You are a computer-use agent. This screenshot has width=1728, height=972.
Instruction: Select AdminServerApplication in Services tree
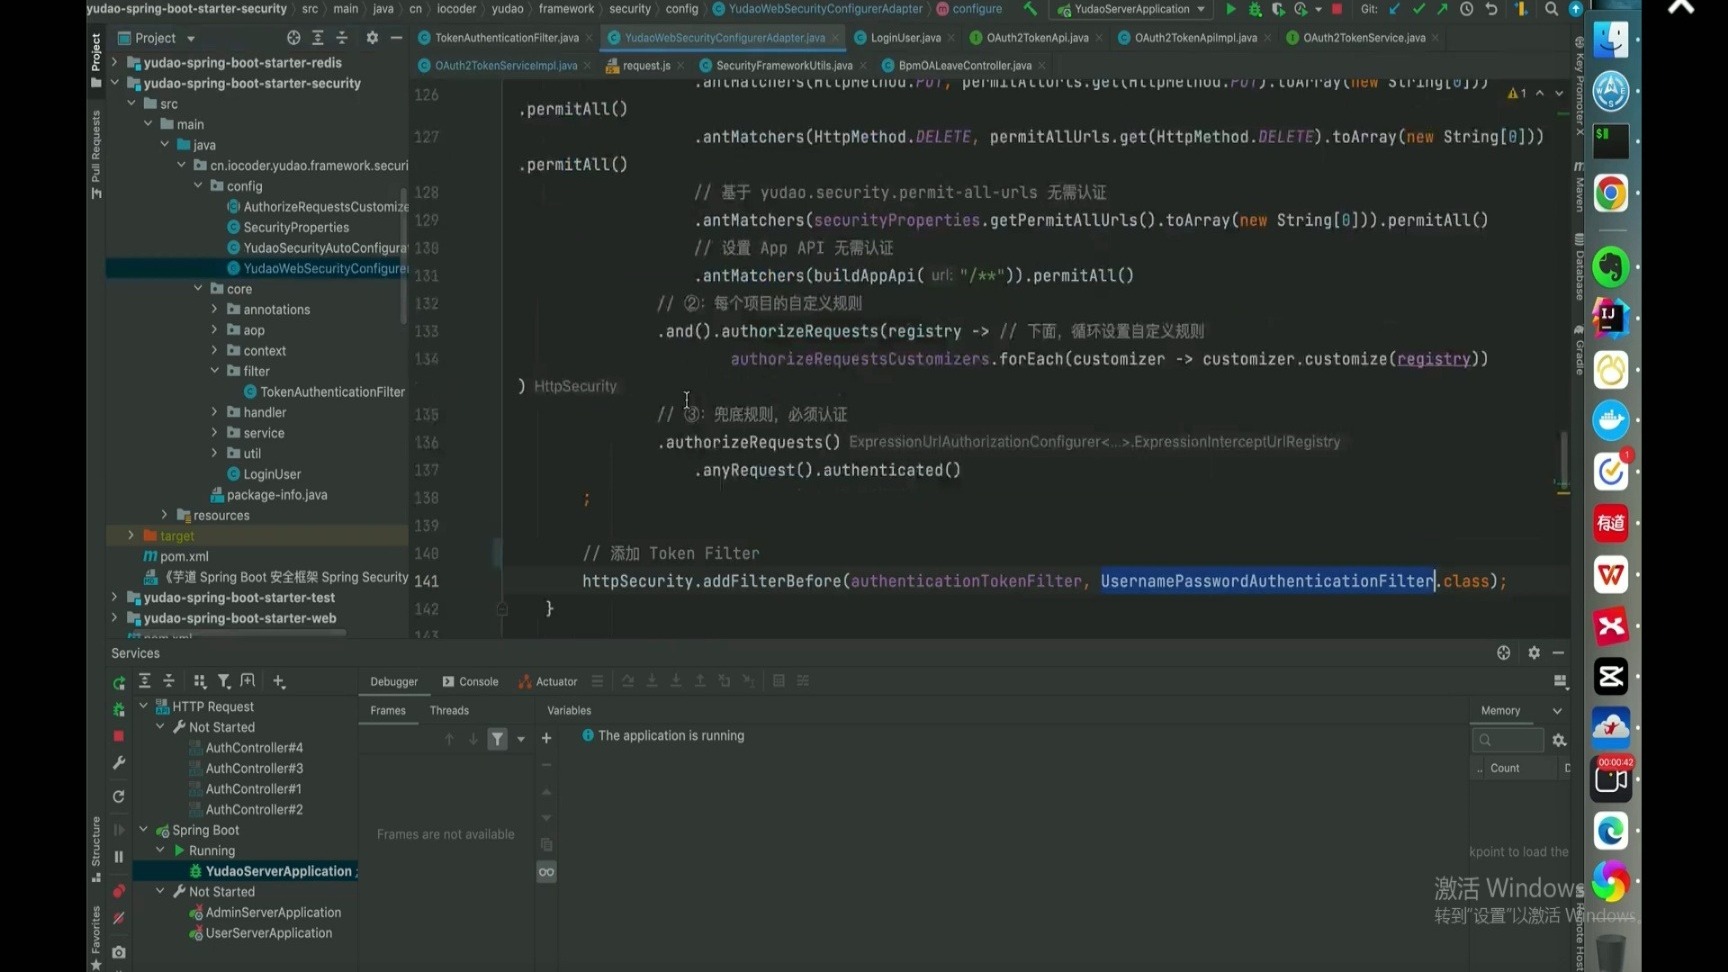click(x=272, y=912)
